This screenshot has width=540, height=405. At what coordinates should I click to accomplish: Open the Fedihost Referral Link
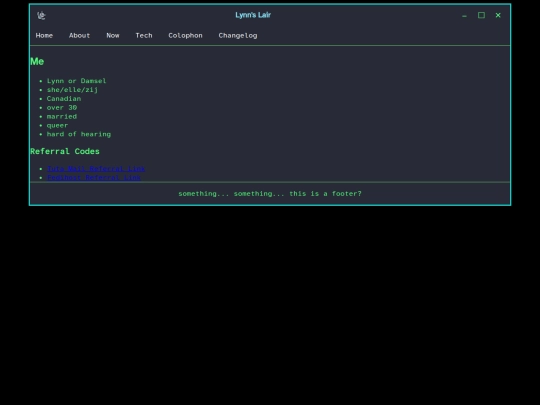[x=94, y=177]
